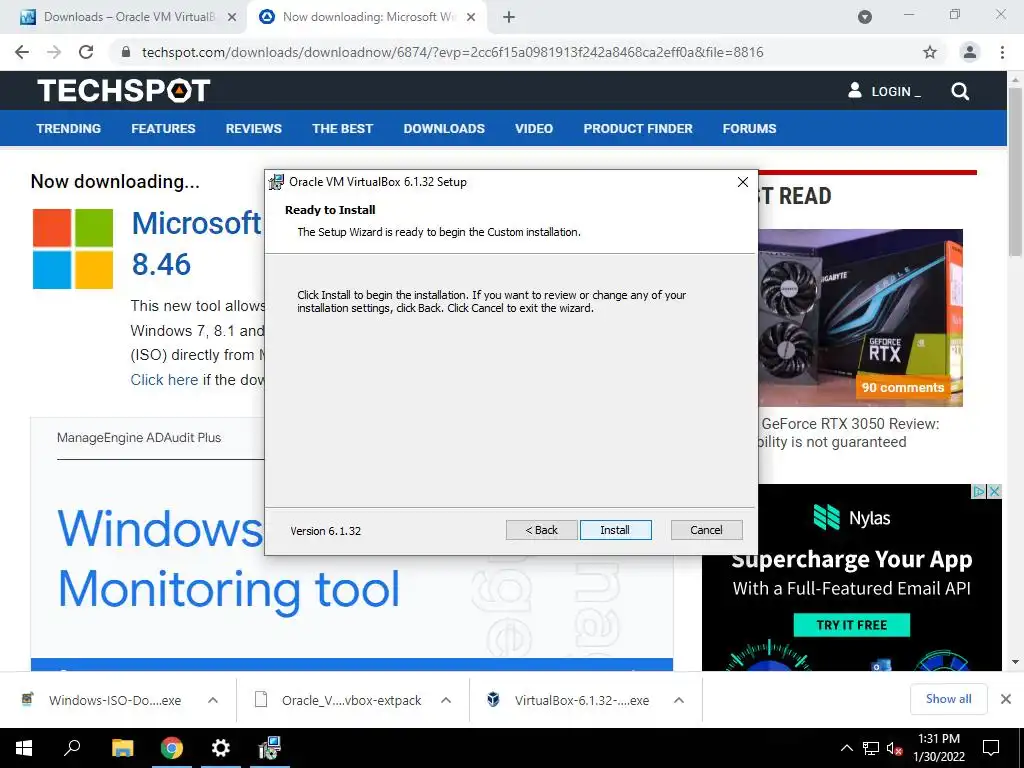Open TechSpot search magnifier
This screenshot has width=1024, height=768.
point(960,91)
